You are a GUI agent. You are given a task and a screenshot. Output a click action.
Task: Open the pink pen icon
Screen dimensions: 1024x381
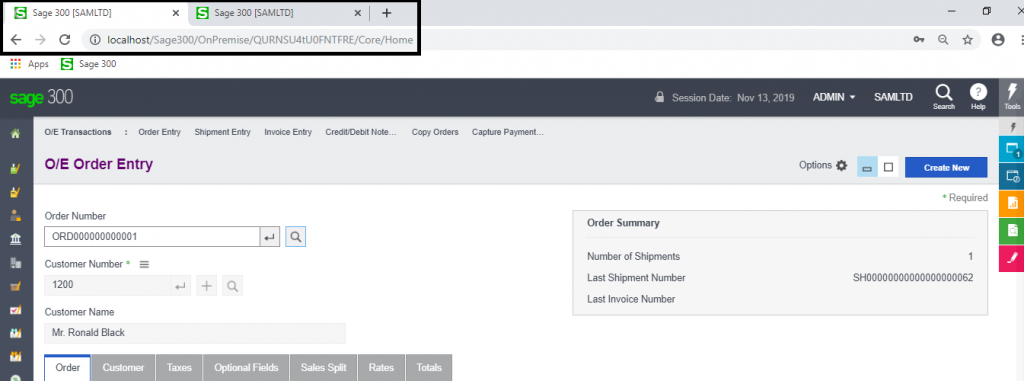coord(1012,258)
